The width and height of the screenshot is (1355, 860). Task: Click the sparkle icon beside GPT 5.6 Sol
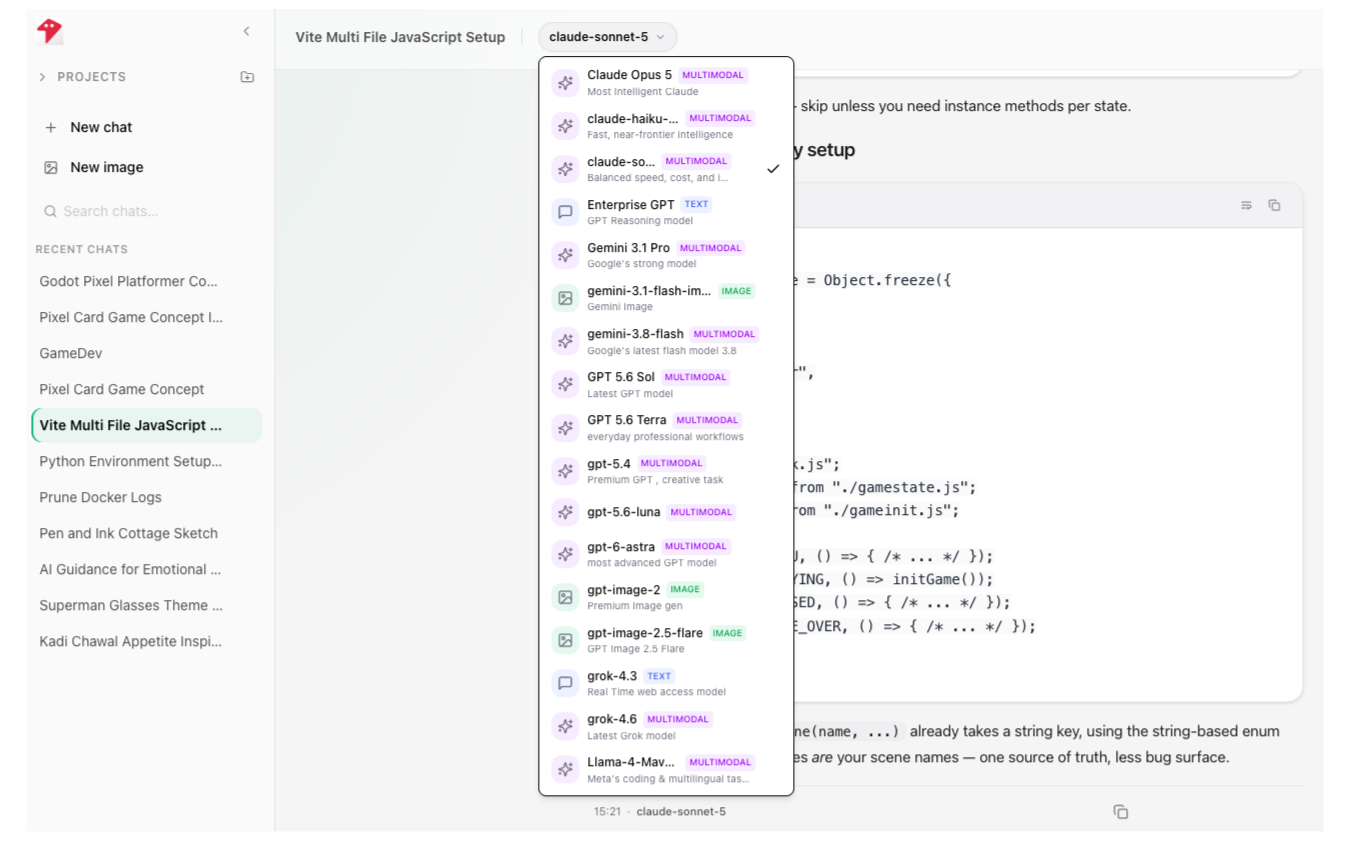[565, 384]
